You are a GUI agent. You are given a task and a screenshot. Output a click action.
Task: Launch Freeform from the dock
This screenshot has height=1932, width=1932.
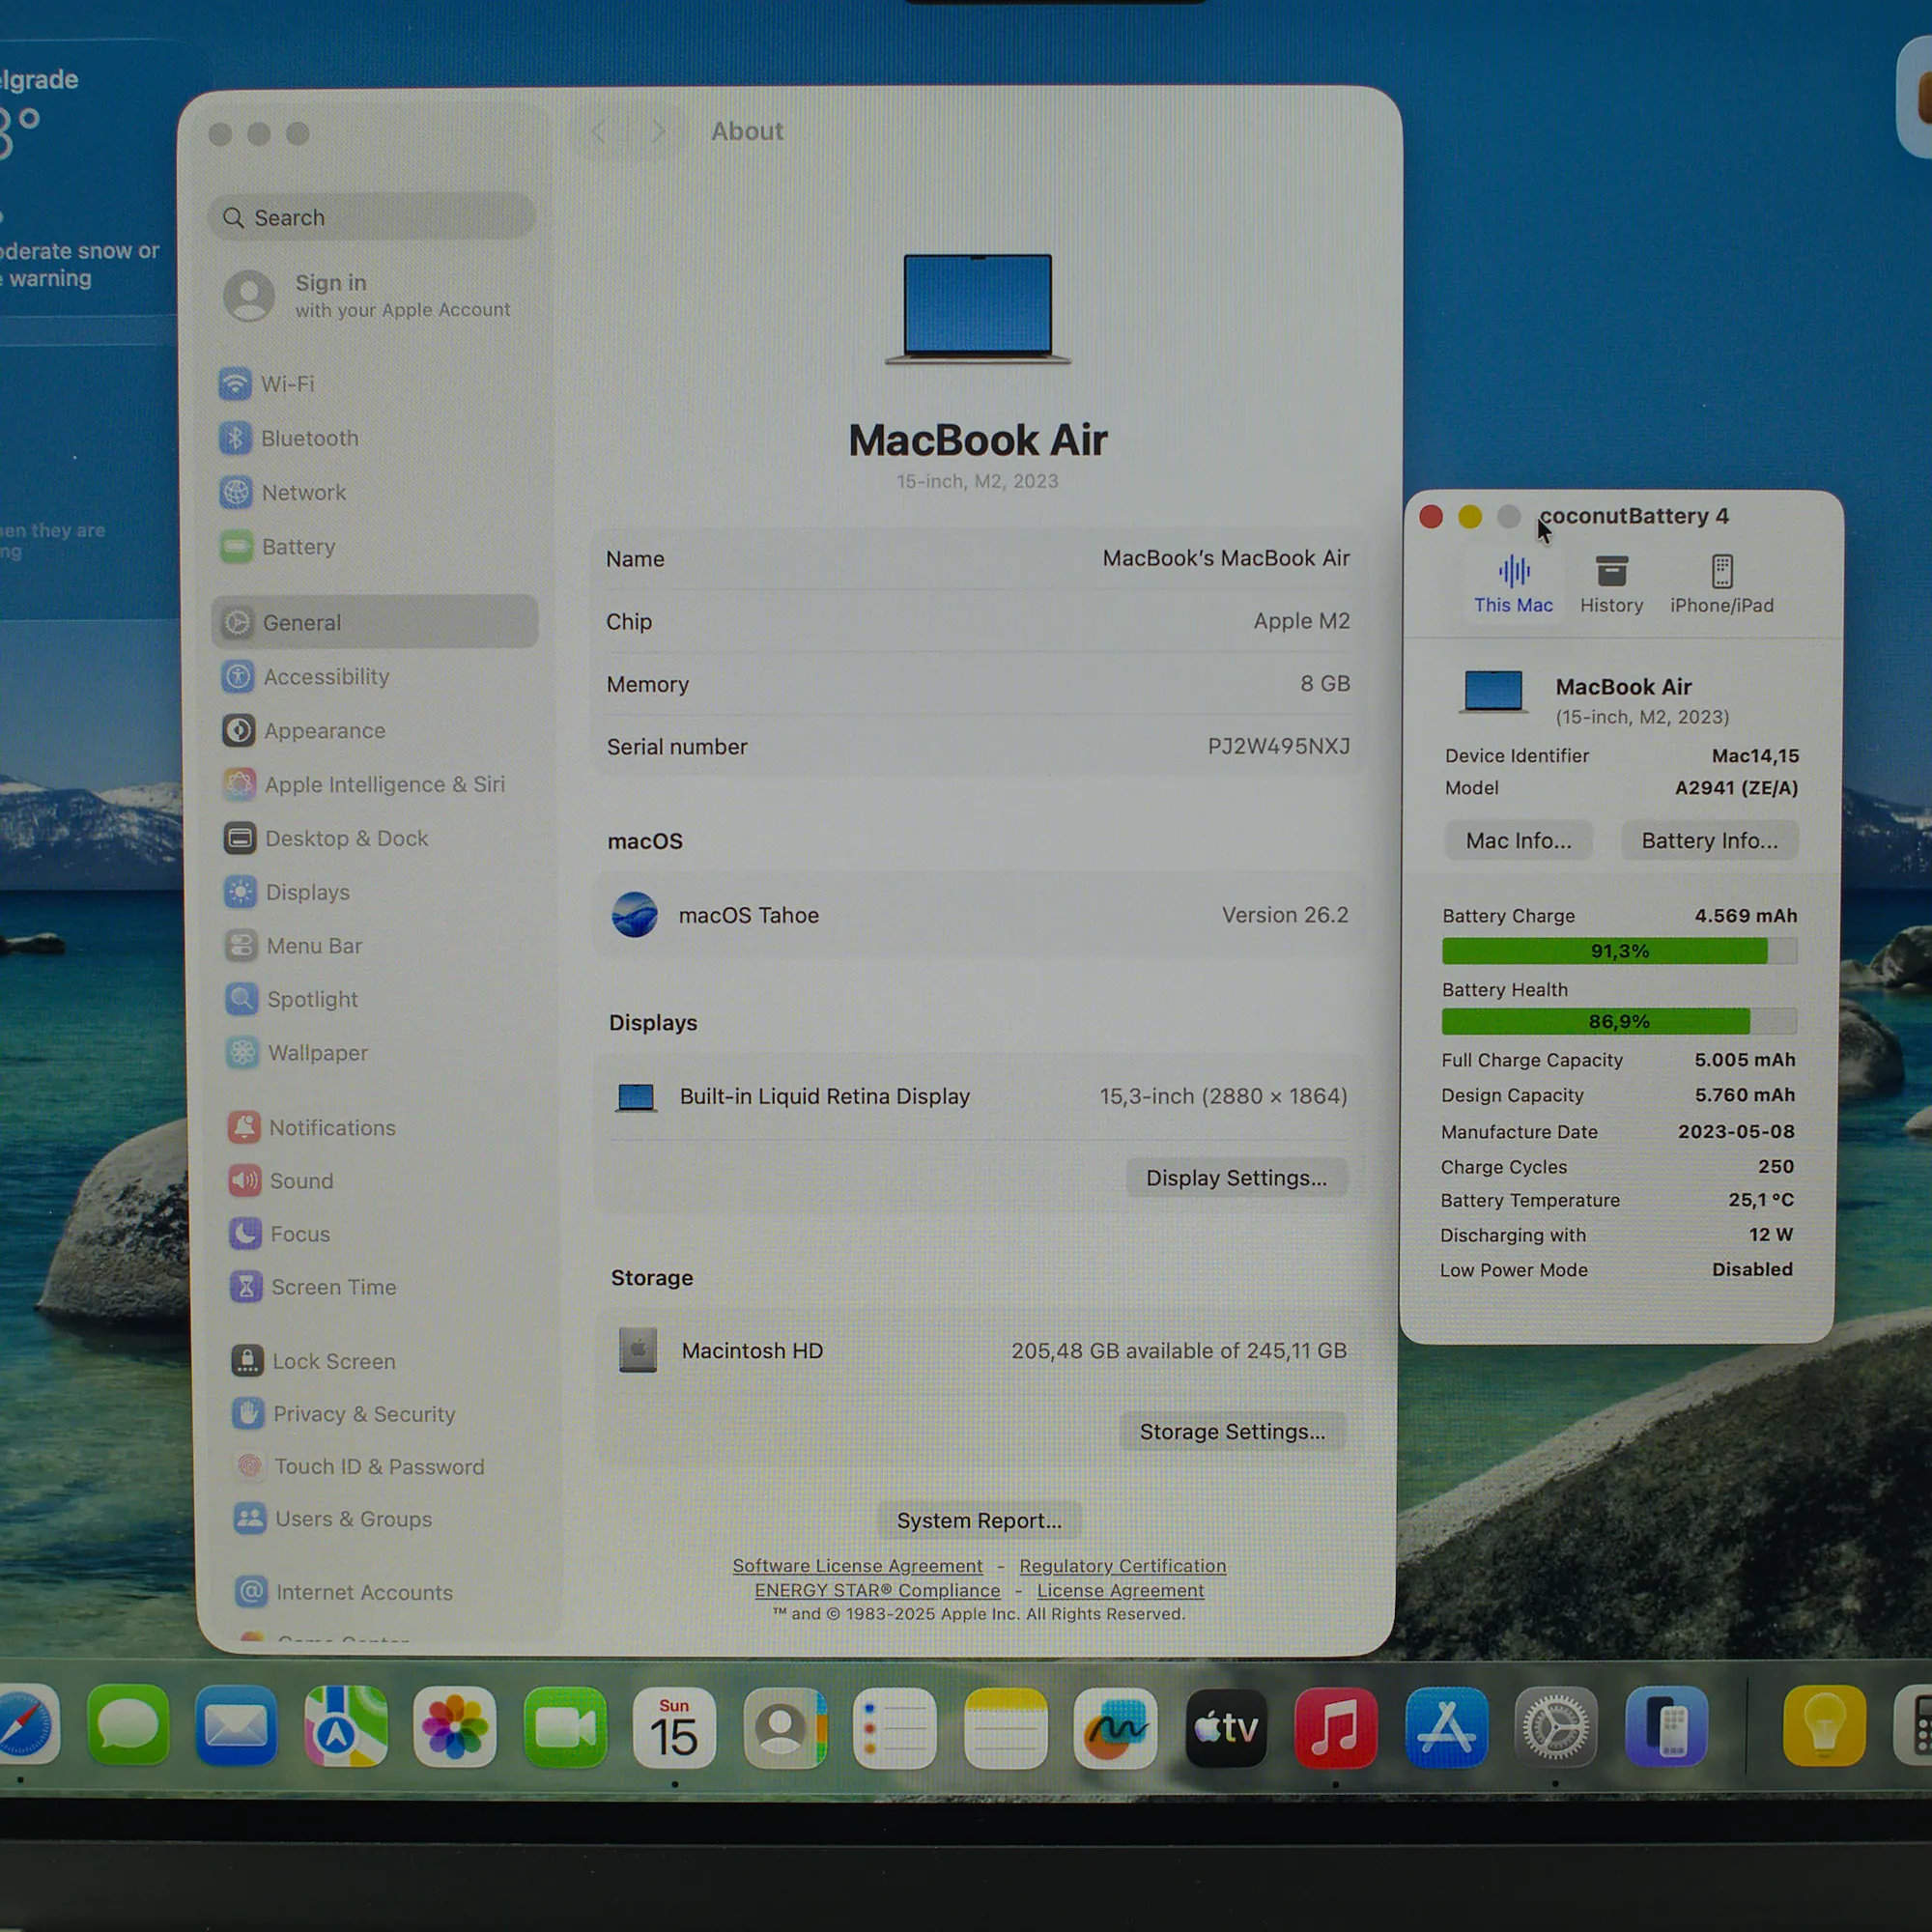[x=1115, y=1728]
